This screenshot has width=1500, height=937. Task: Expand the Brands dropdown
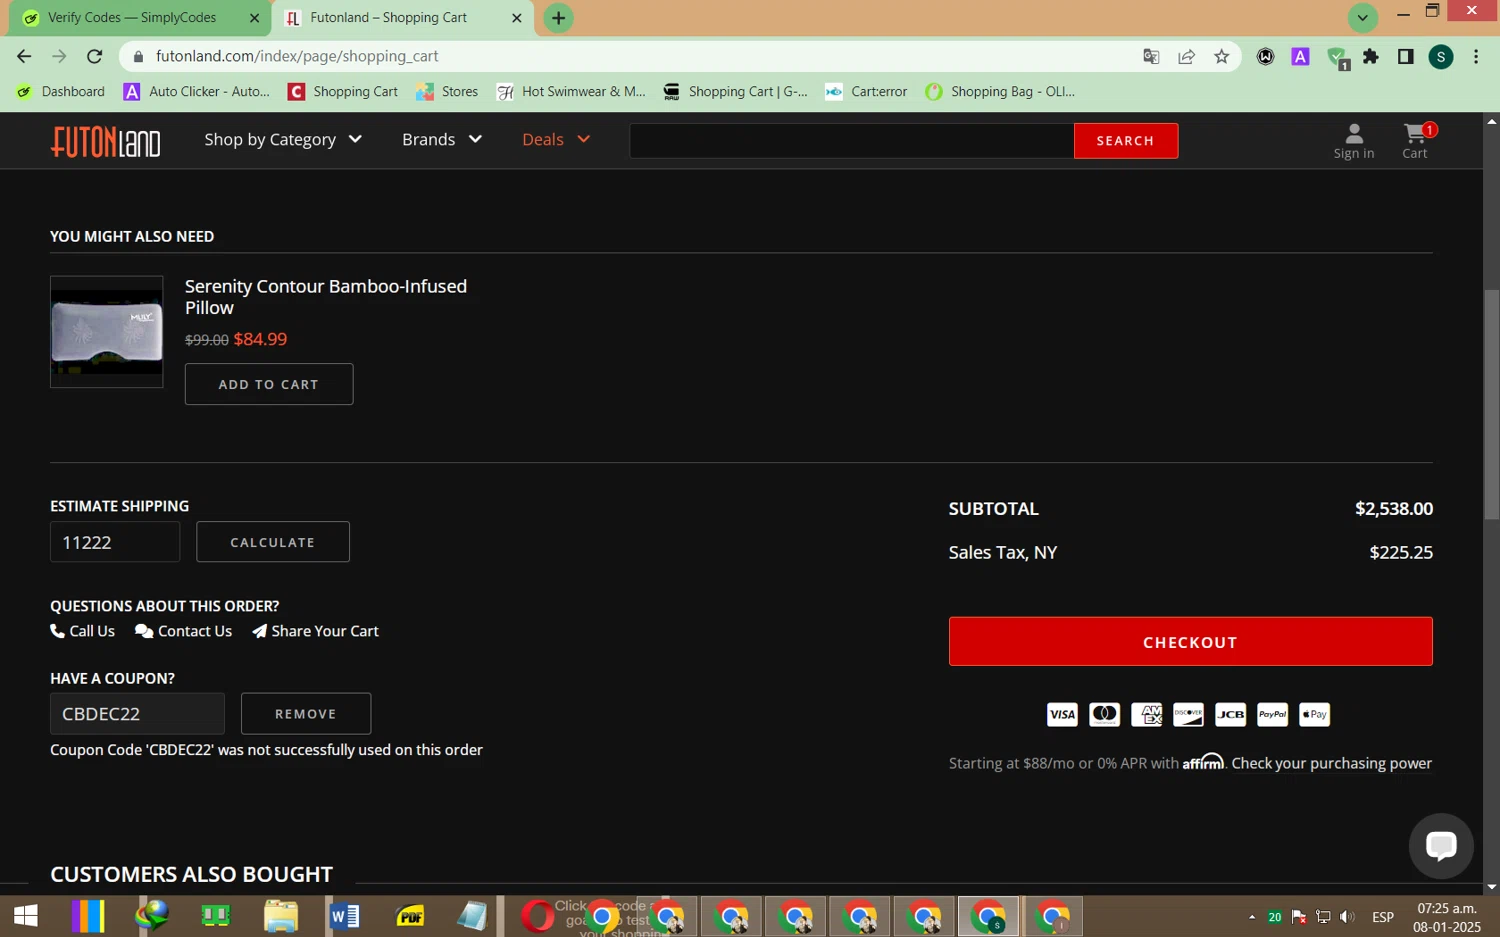click(442, 140)
